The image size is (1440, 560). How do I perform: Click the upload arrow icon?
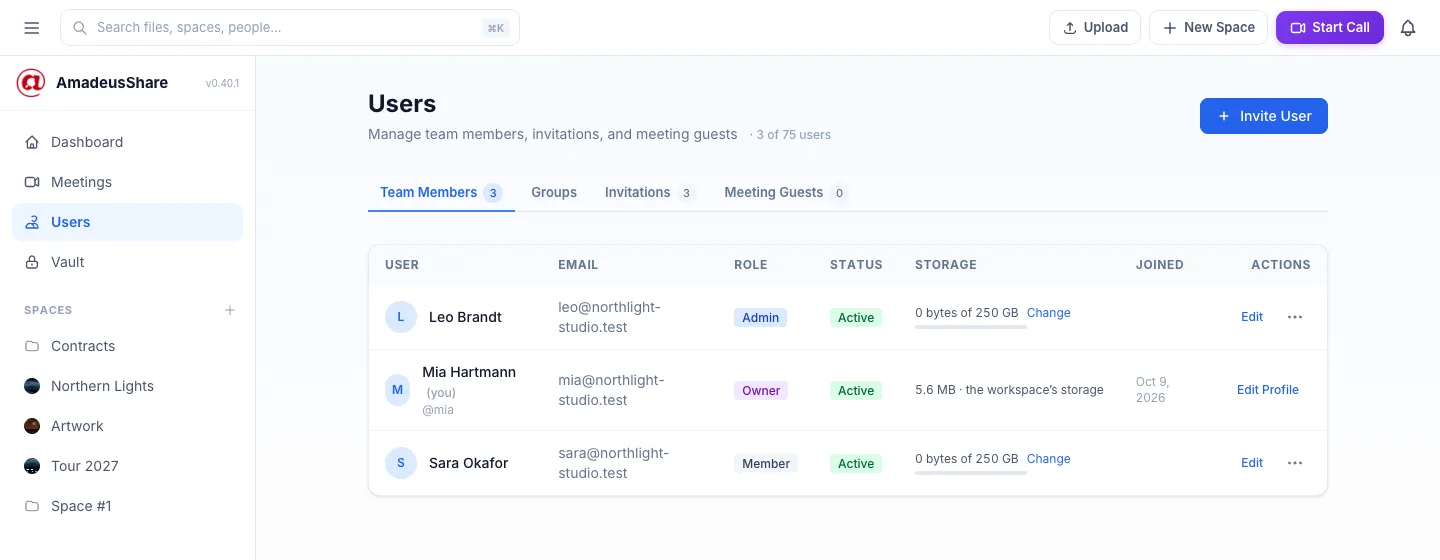pyautogui.click(x=1070, y=28)
